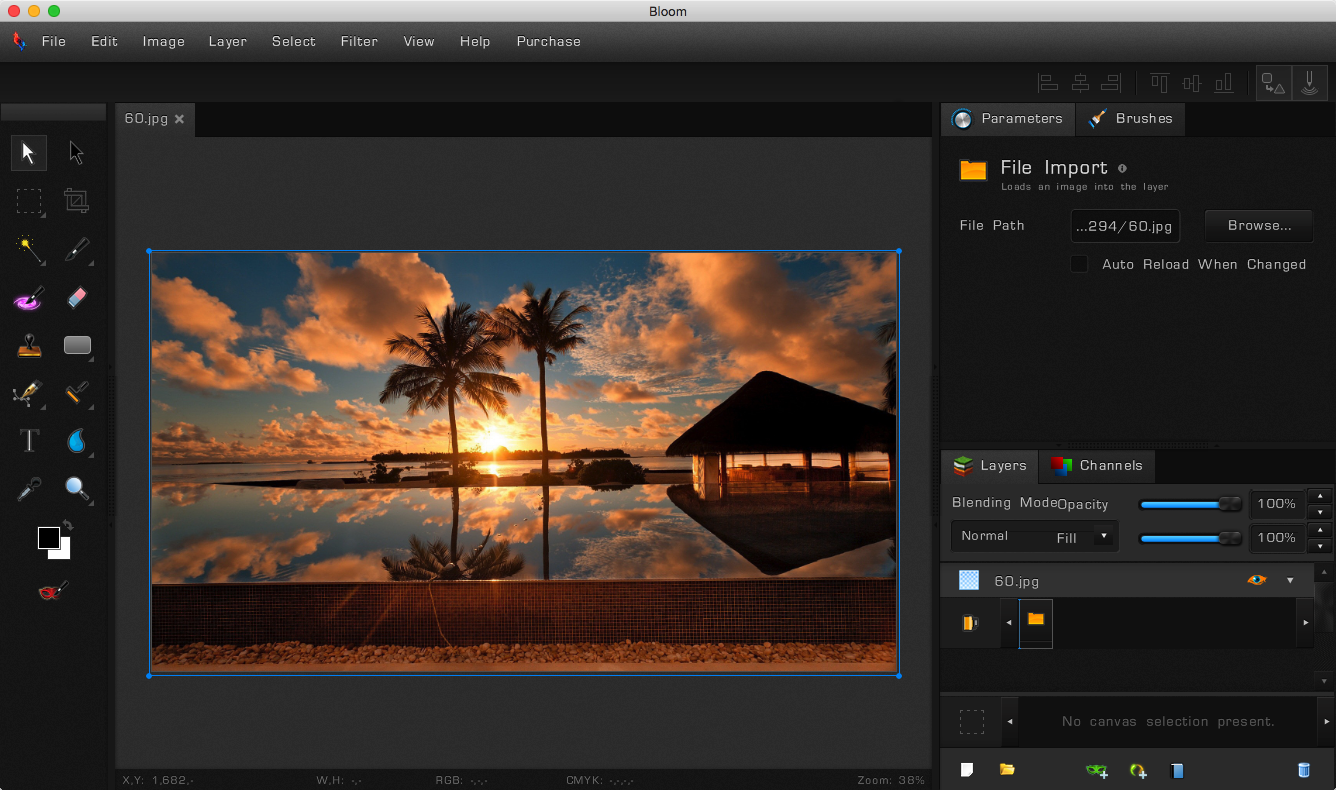Select the Eraser tool

click(77, 297)
